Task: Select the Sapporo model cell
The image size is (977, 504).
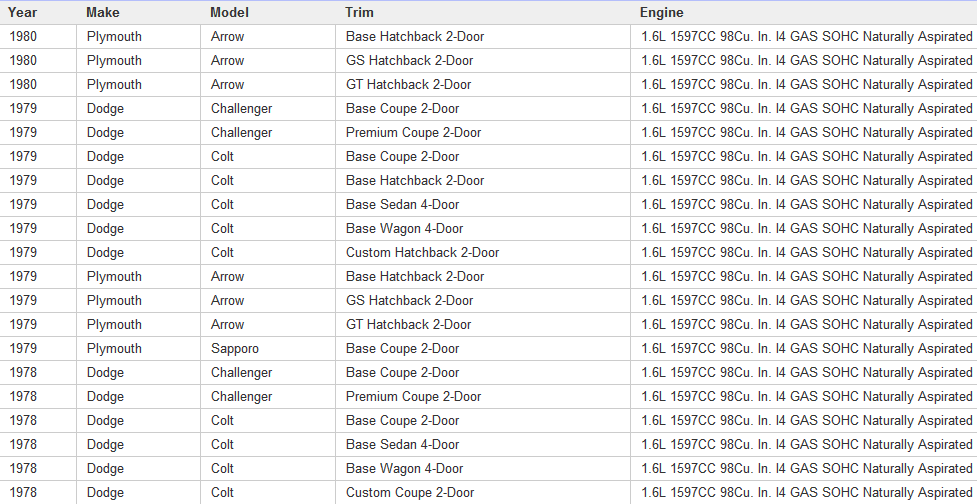Action: pyautogui.click(x=235, y=348)
